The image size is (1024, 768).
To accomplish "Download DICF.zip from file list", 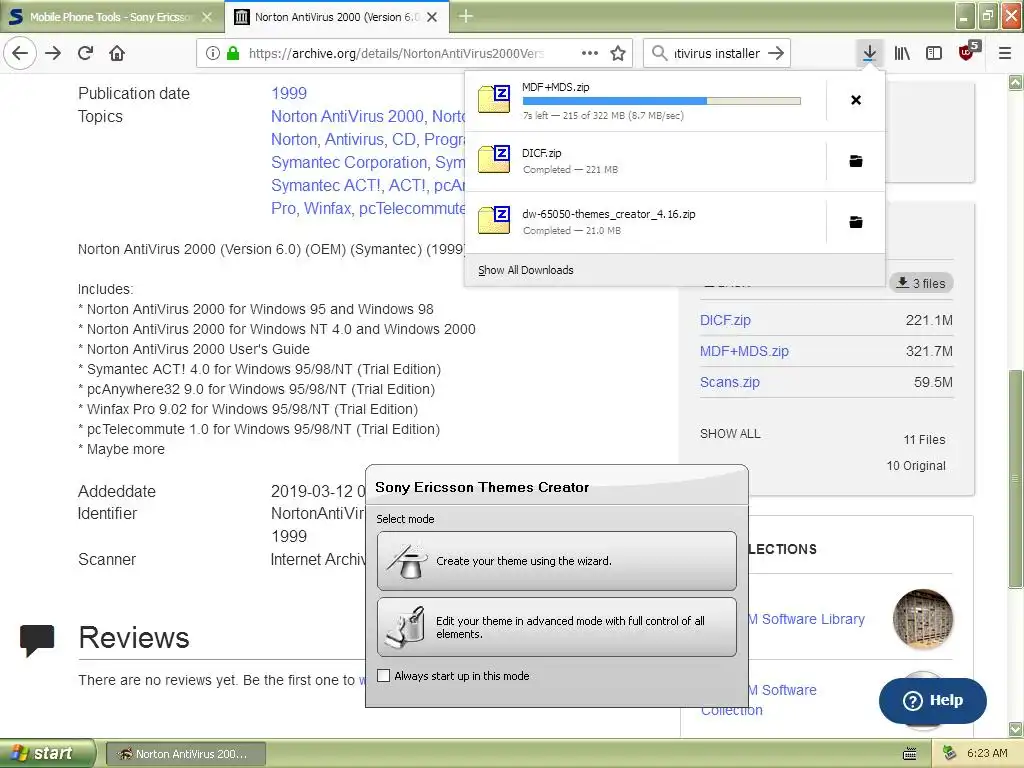I will coord(725,320).
